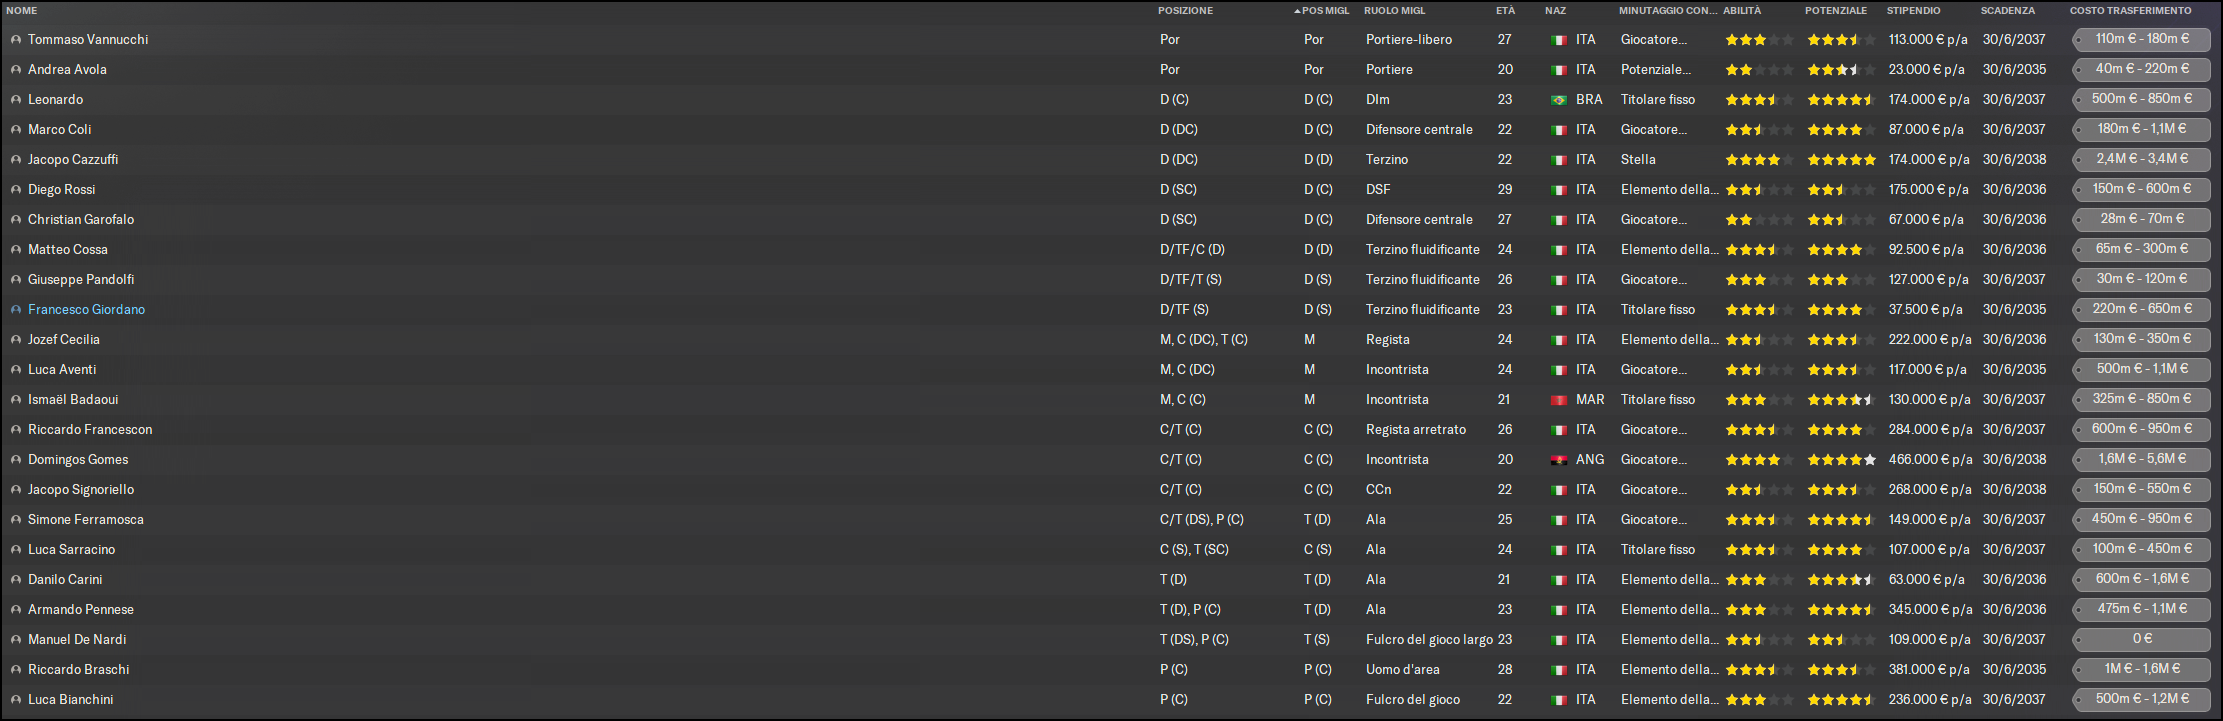Image resolution: width=2223 pixels, height=721 pixels.
Task: Click the Italy flag in Riccardo Braschi's row
Action: 1558,670
